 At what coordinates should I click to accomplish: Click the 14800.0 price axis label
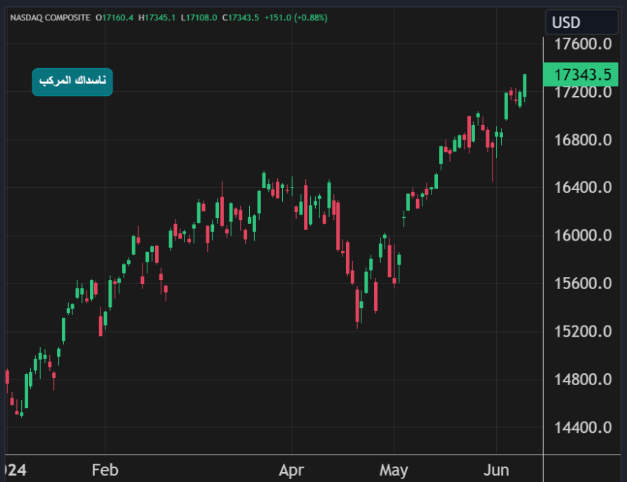(583, 379)
